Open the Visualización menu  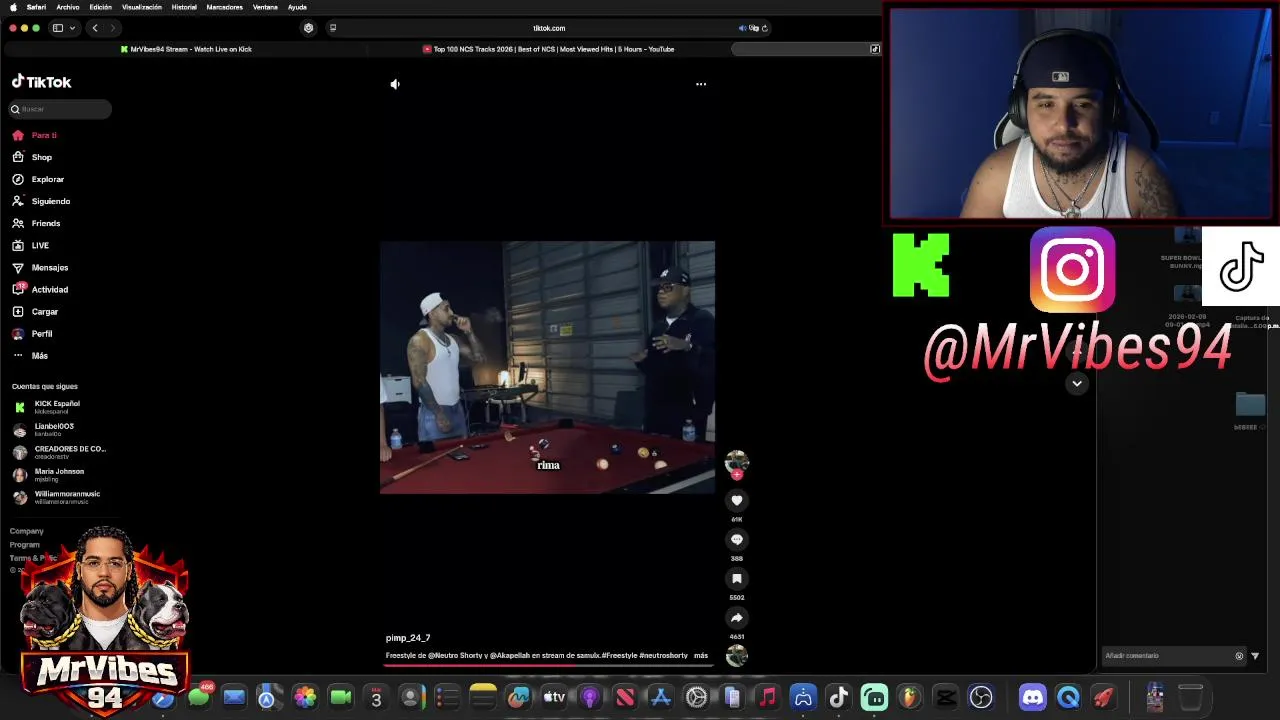coord(142,7)
